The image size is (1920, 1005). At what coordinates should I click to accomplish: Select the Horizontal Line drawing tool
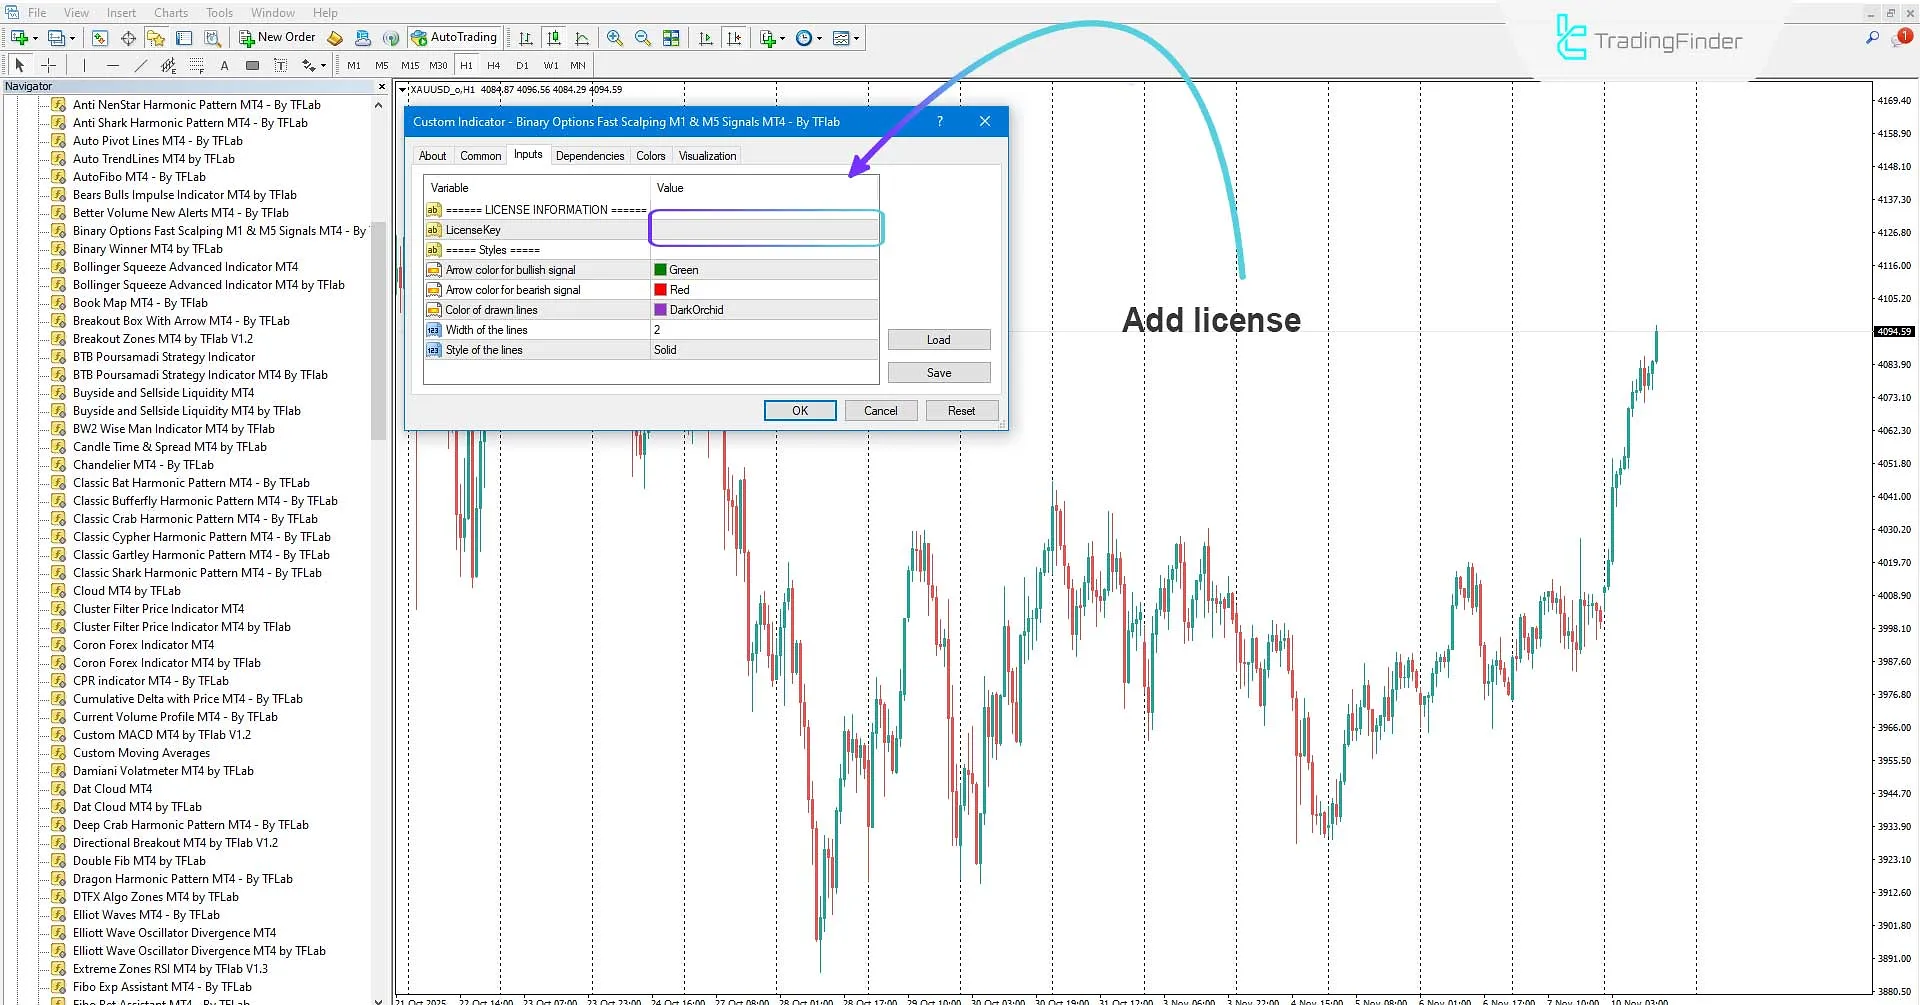(x=113, y=65)
